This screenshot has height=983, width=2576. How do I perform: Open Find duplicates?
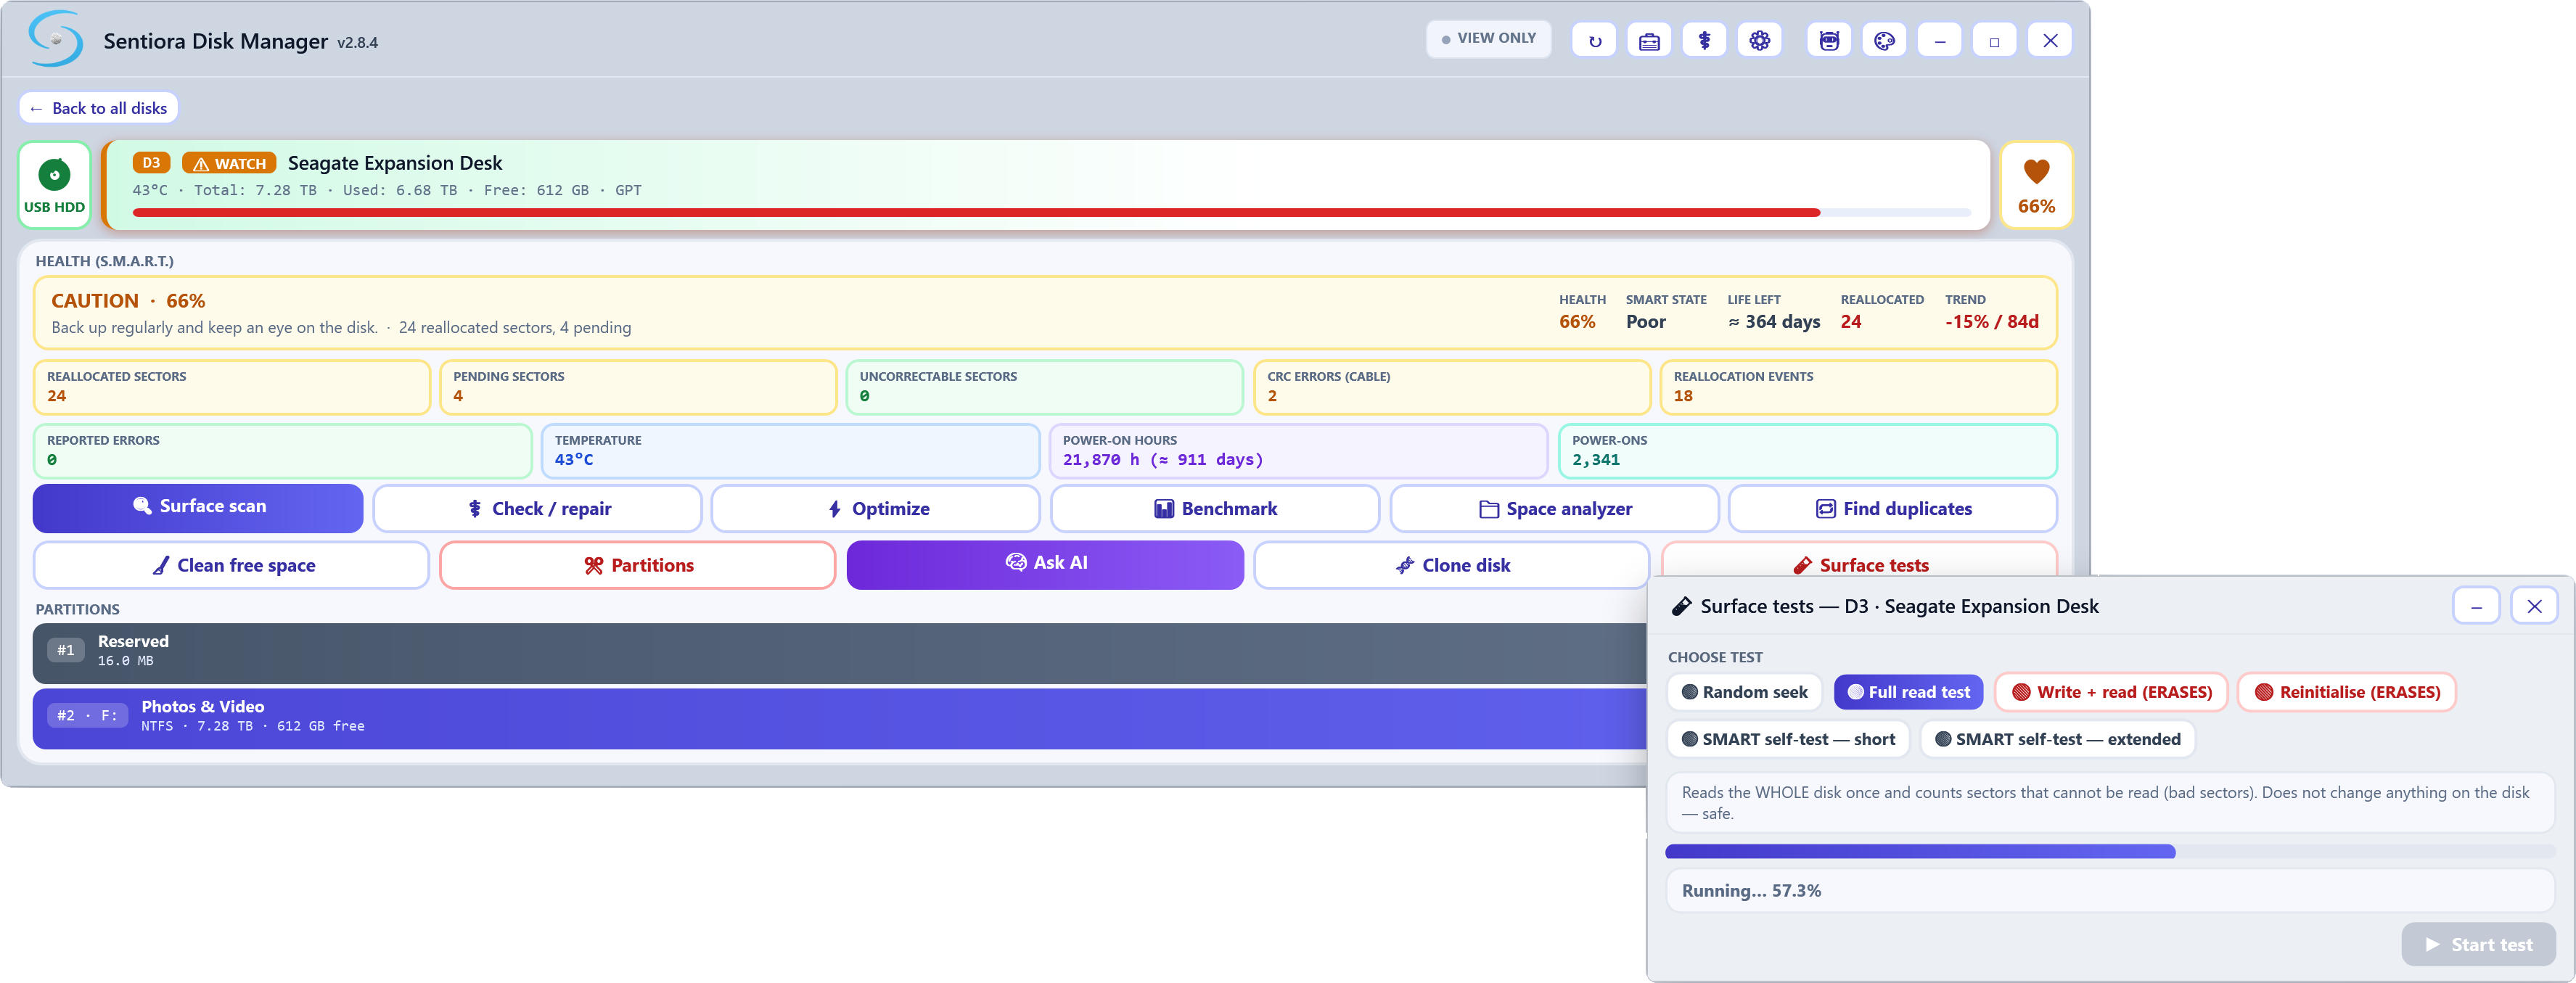pos(1893,509)
